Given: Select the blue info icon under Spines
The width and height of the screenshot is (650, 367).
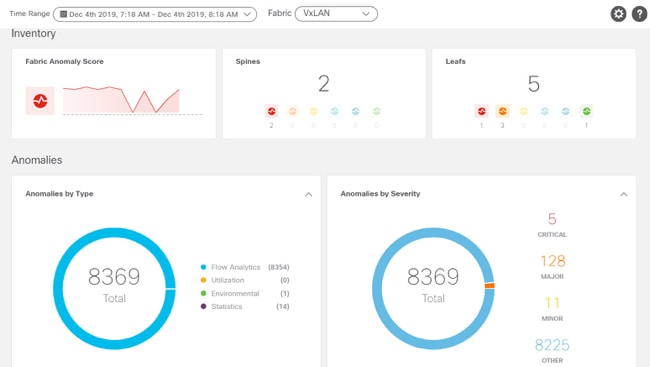Looking at the screenshot, I should pos(356,111).
